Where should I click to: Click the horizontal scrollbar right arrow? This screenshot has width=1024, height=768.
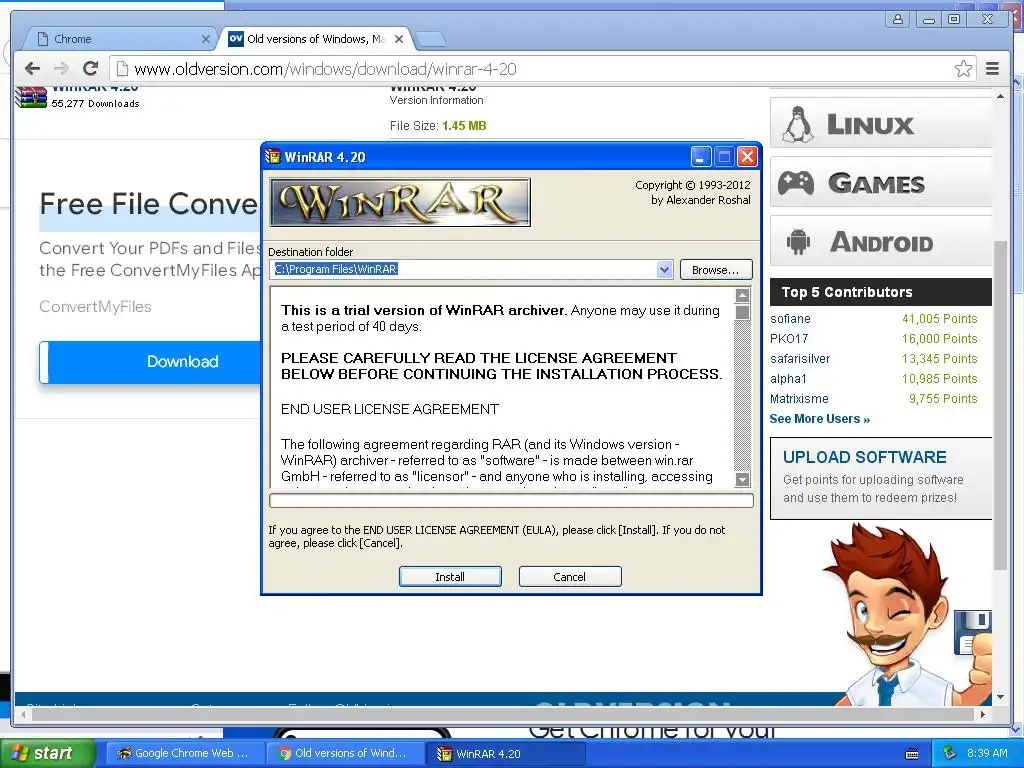pyautogui.click(x=983, y=714)
